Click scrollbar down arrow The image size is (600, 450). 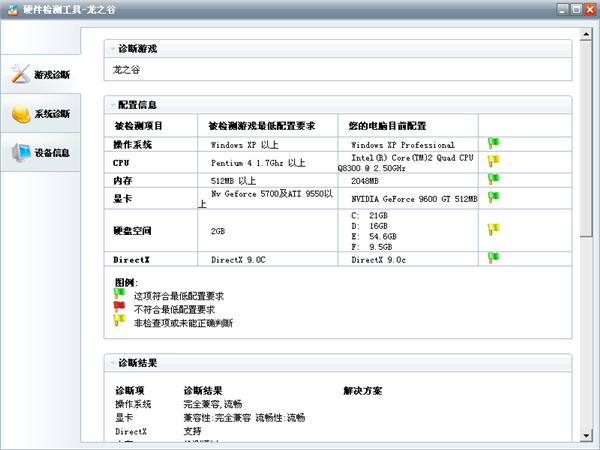[586, 435]
